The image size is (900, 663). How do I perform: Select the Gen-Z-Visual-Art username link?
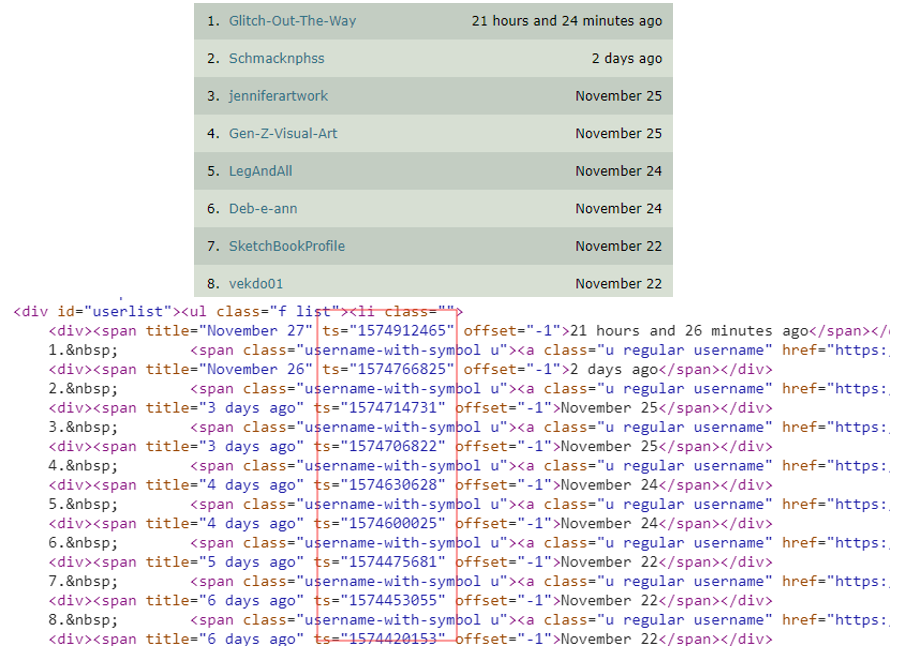pos(283,133)
